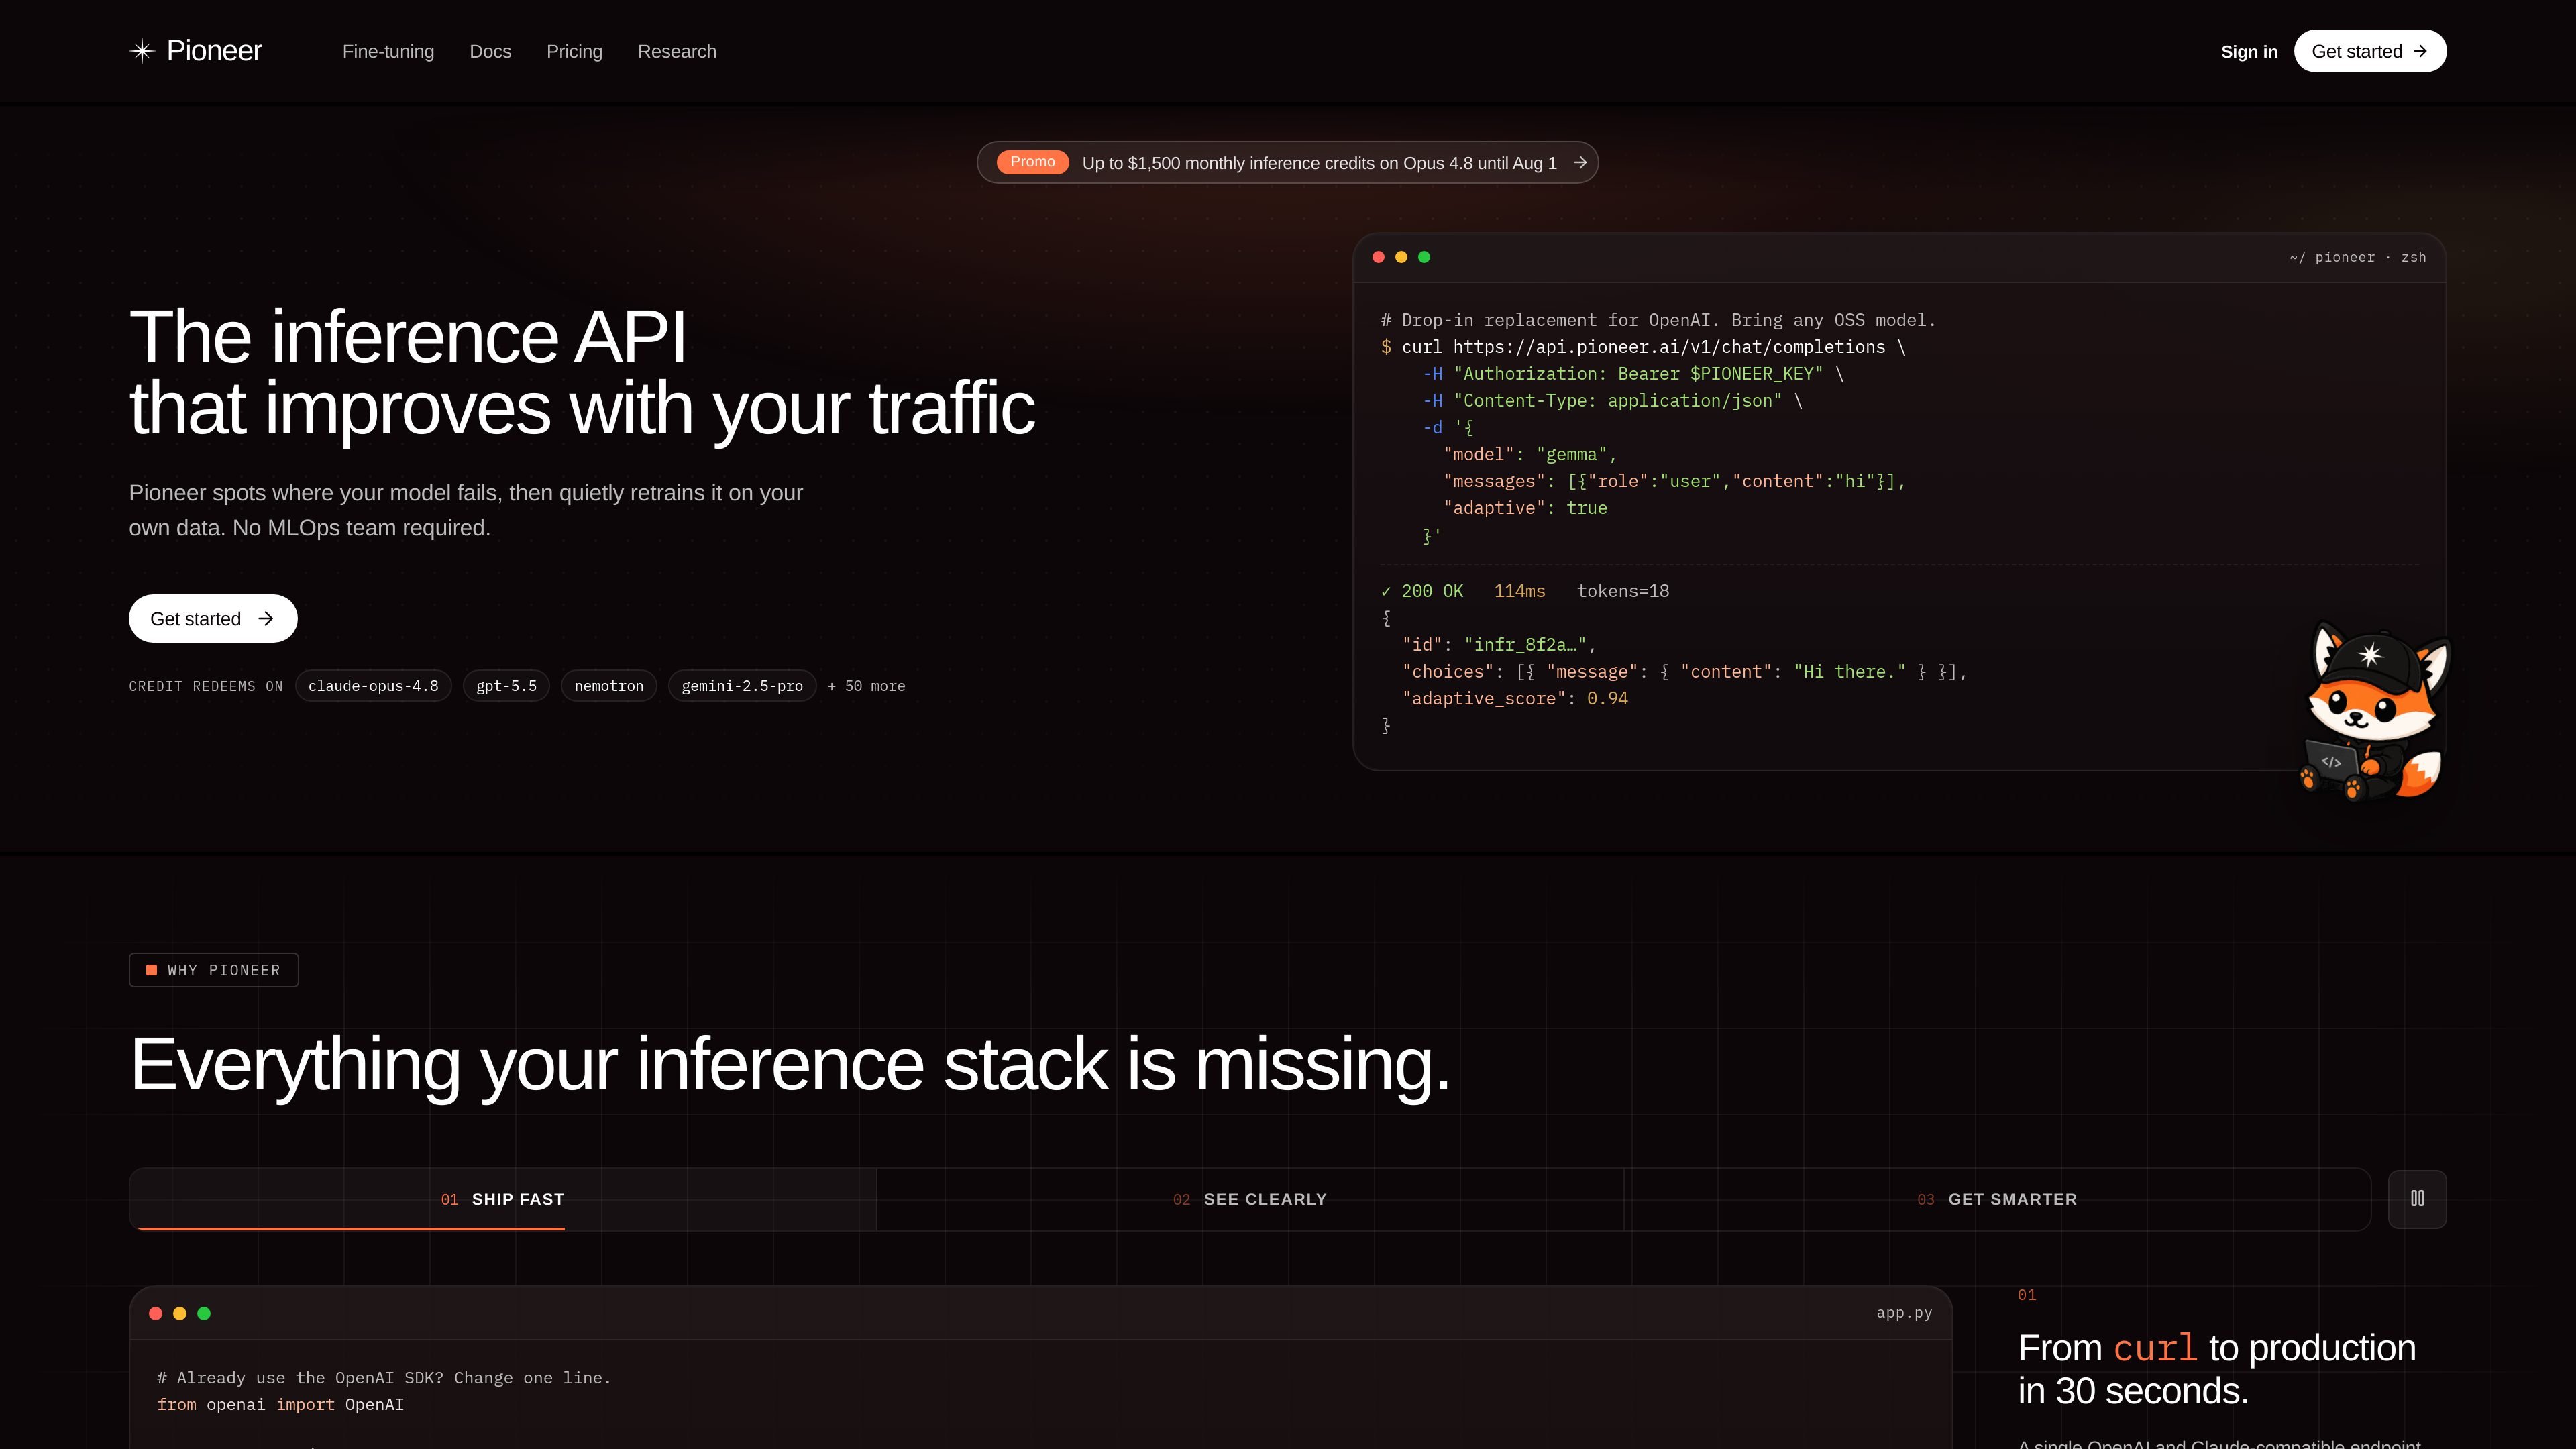Viewport: 2576px width, 1449px height.
Task: Click the '"model": "gemma"' line in terminal
Action: coord(1530,454)
